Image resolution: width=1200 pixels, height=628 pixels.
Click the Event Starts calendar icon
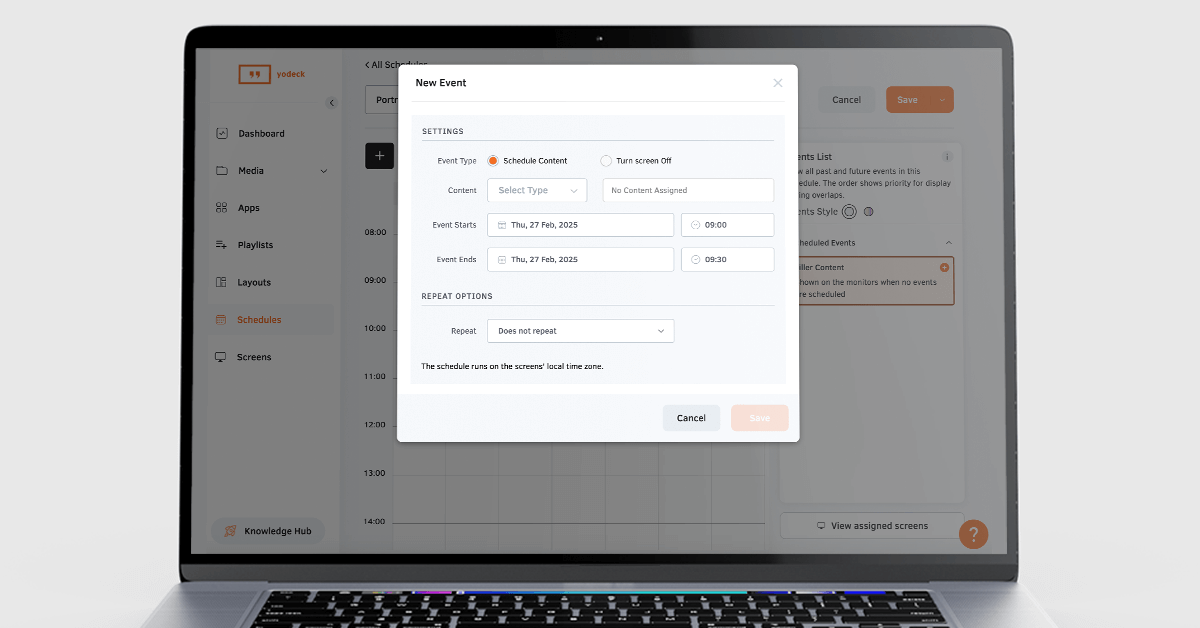502,225
